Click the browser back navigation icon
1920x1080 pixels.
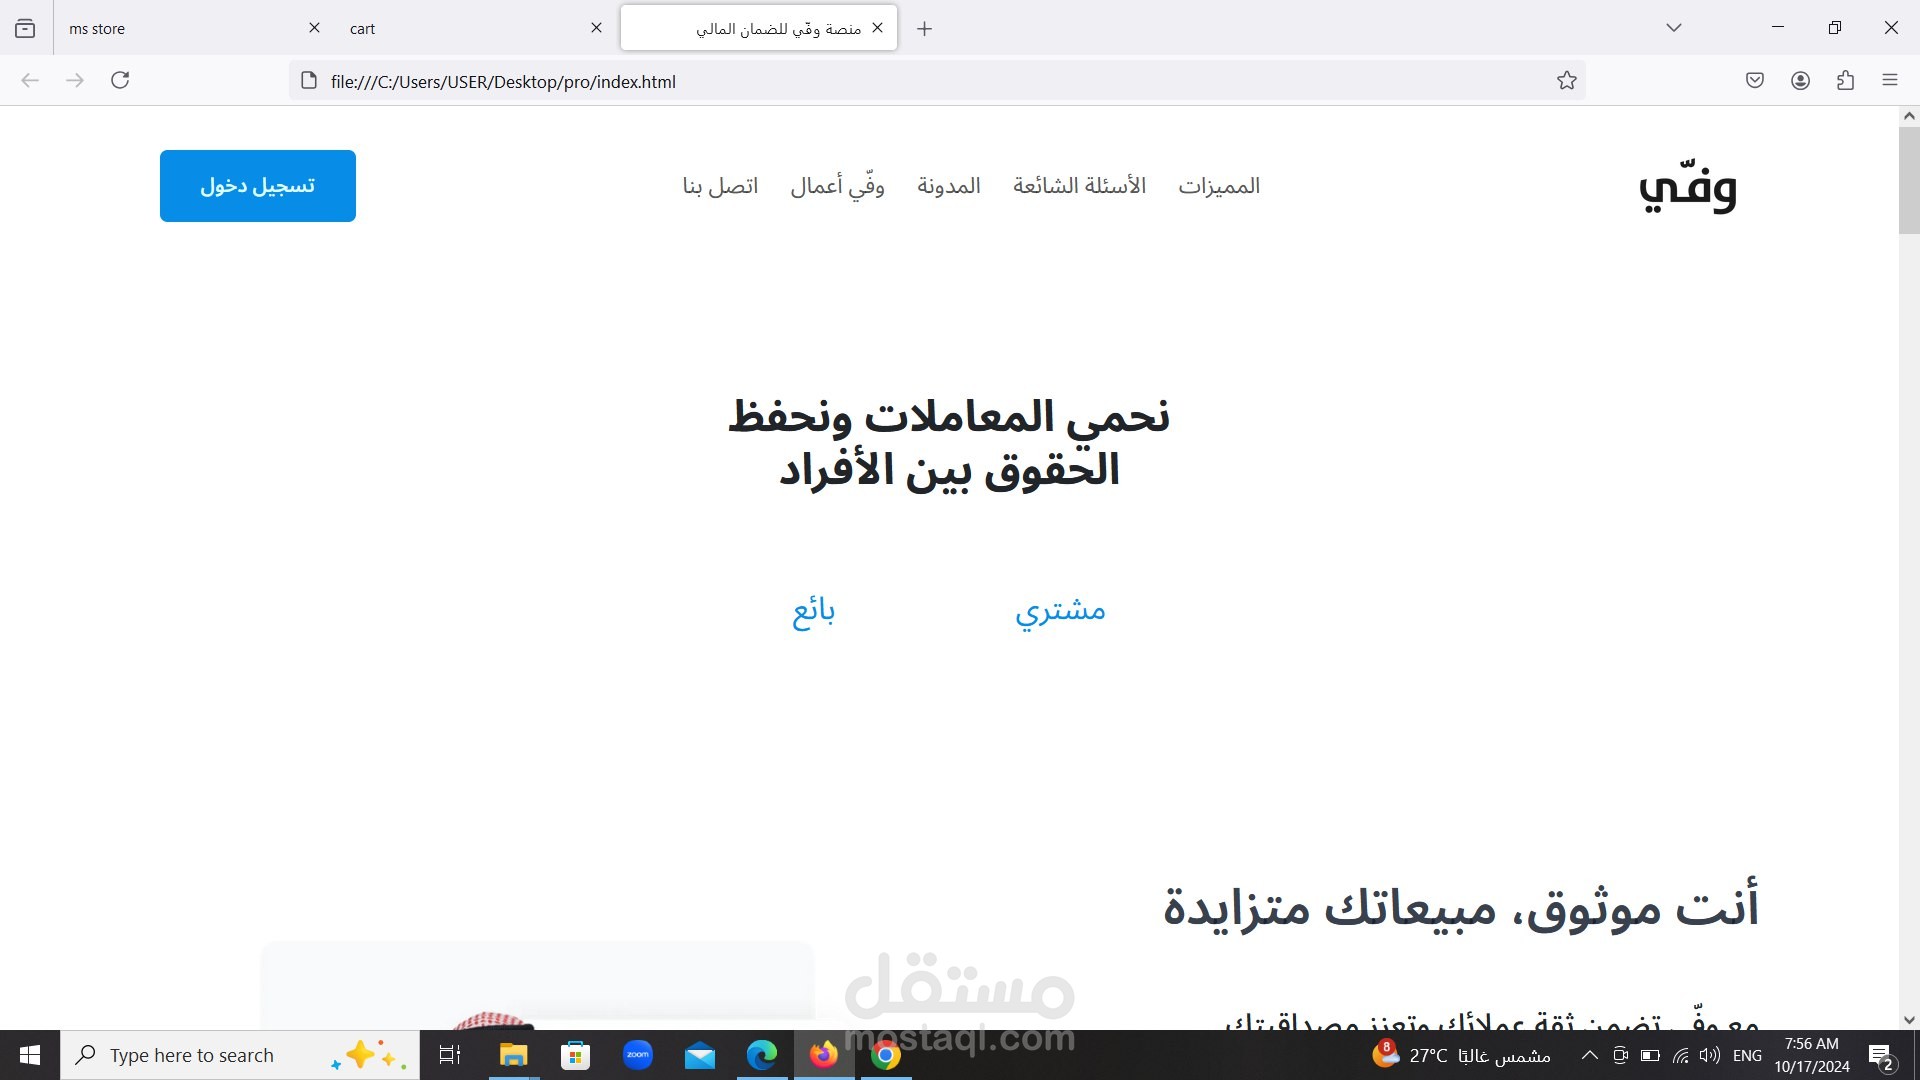coord(30,80)
